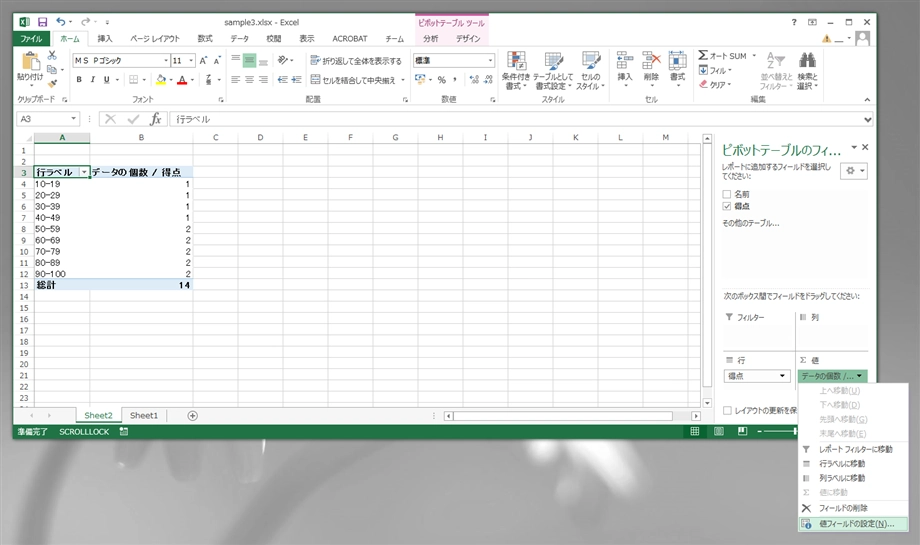Click the increase indent icon
The width and height of the screenshot is (920, 545).
click(296, 80)
